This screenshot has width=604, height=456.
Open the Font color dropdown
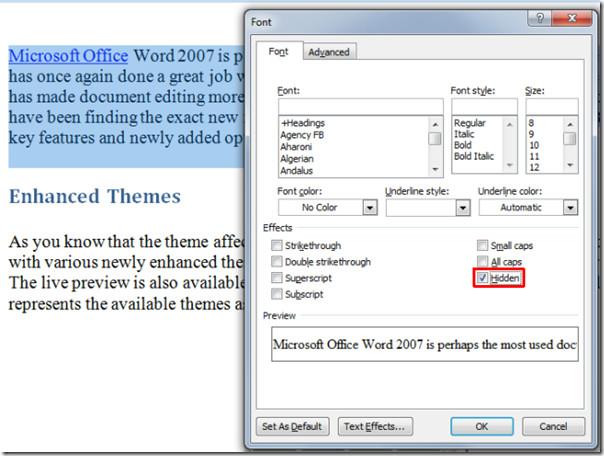point(370,208)
